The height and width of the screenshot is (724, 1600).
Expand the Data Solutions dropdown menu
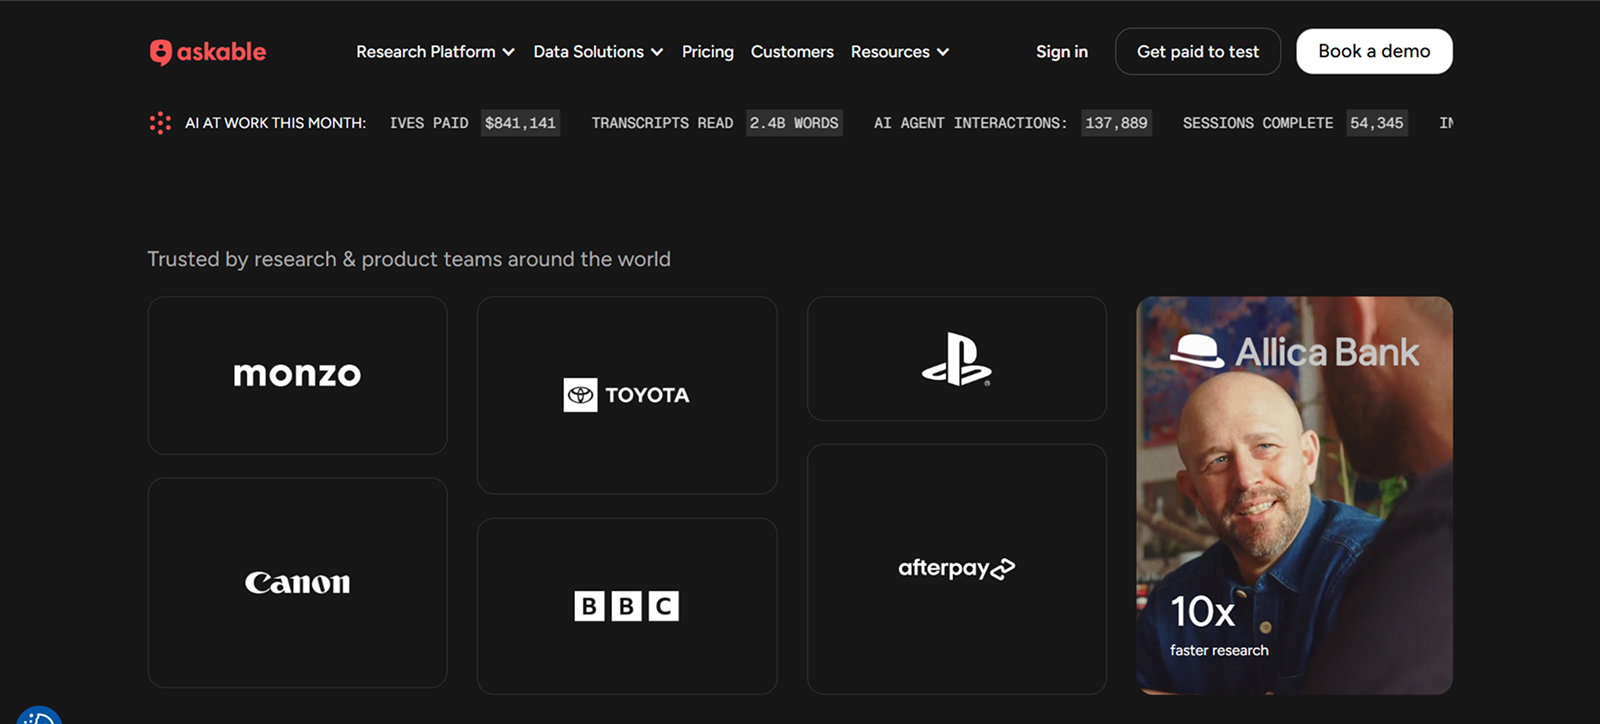(598, 52)
